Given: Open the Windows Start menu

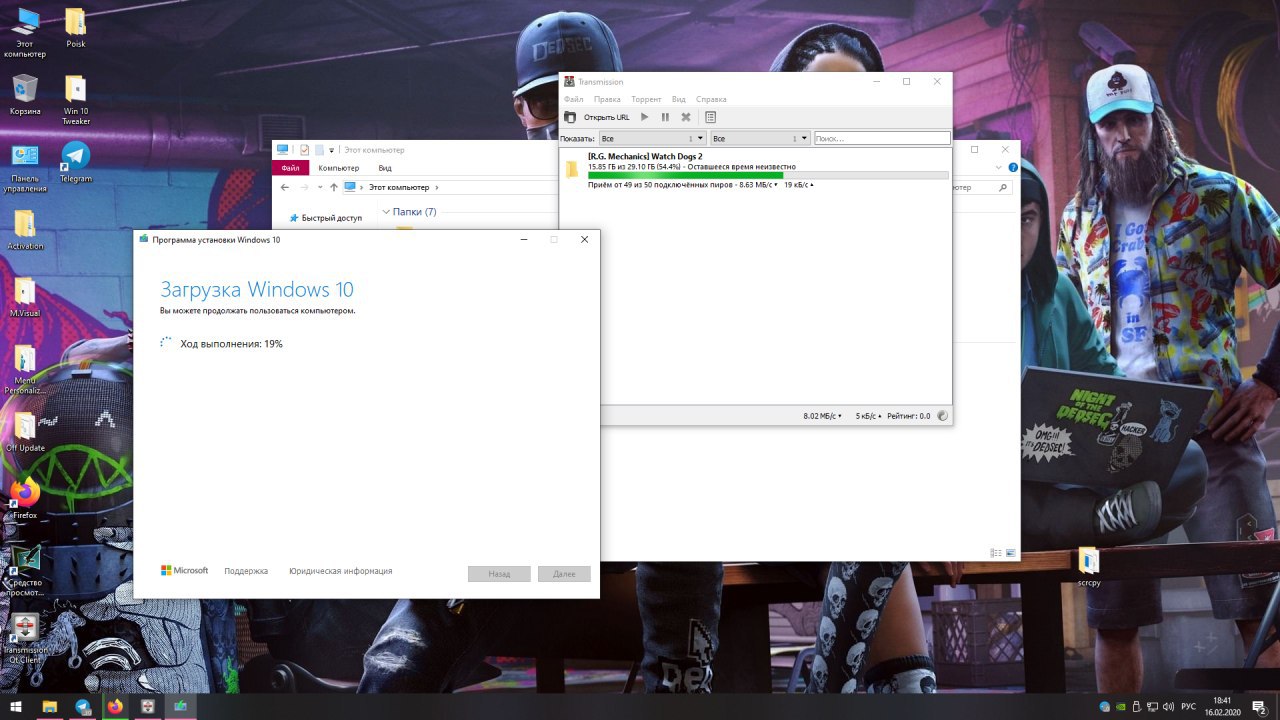Looking at the screenshot, I should pyautogui.click(x=16, y=706).
